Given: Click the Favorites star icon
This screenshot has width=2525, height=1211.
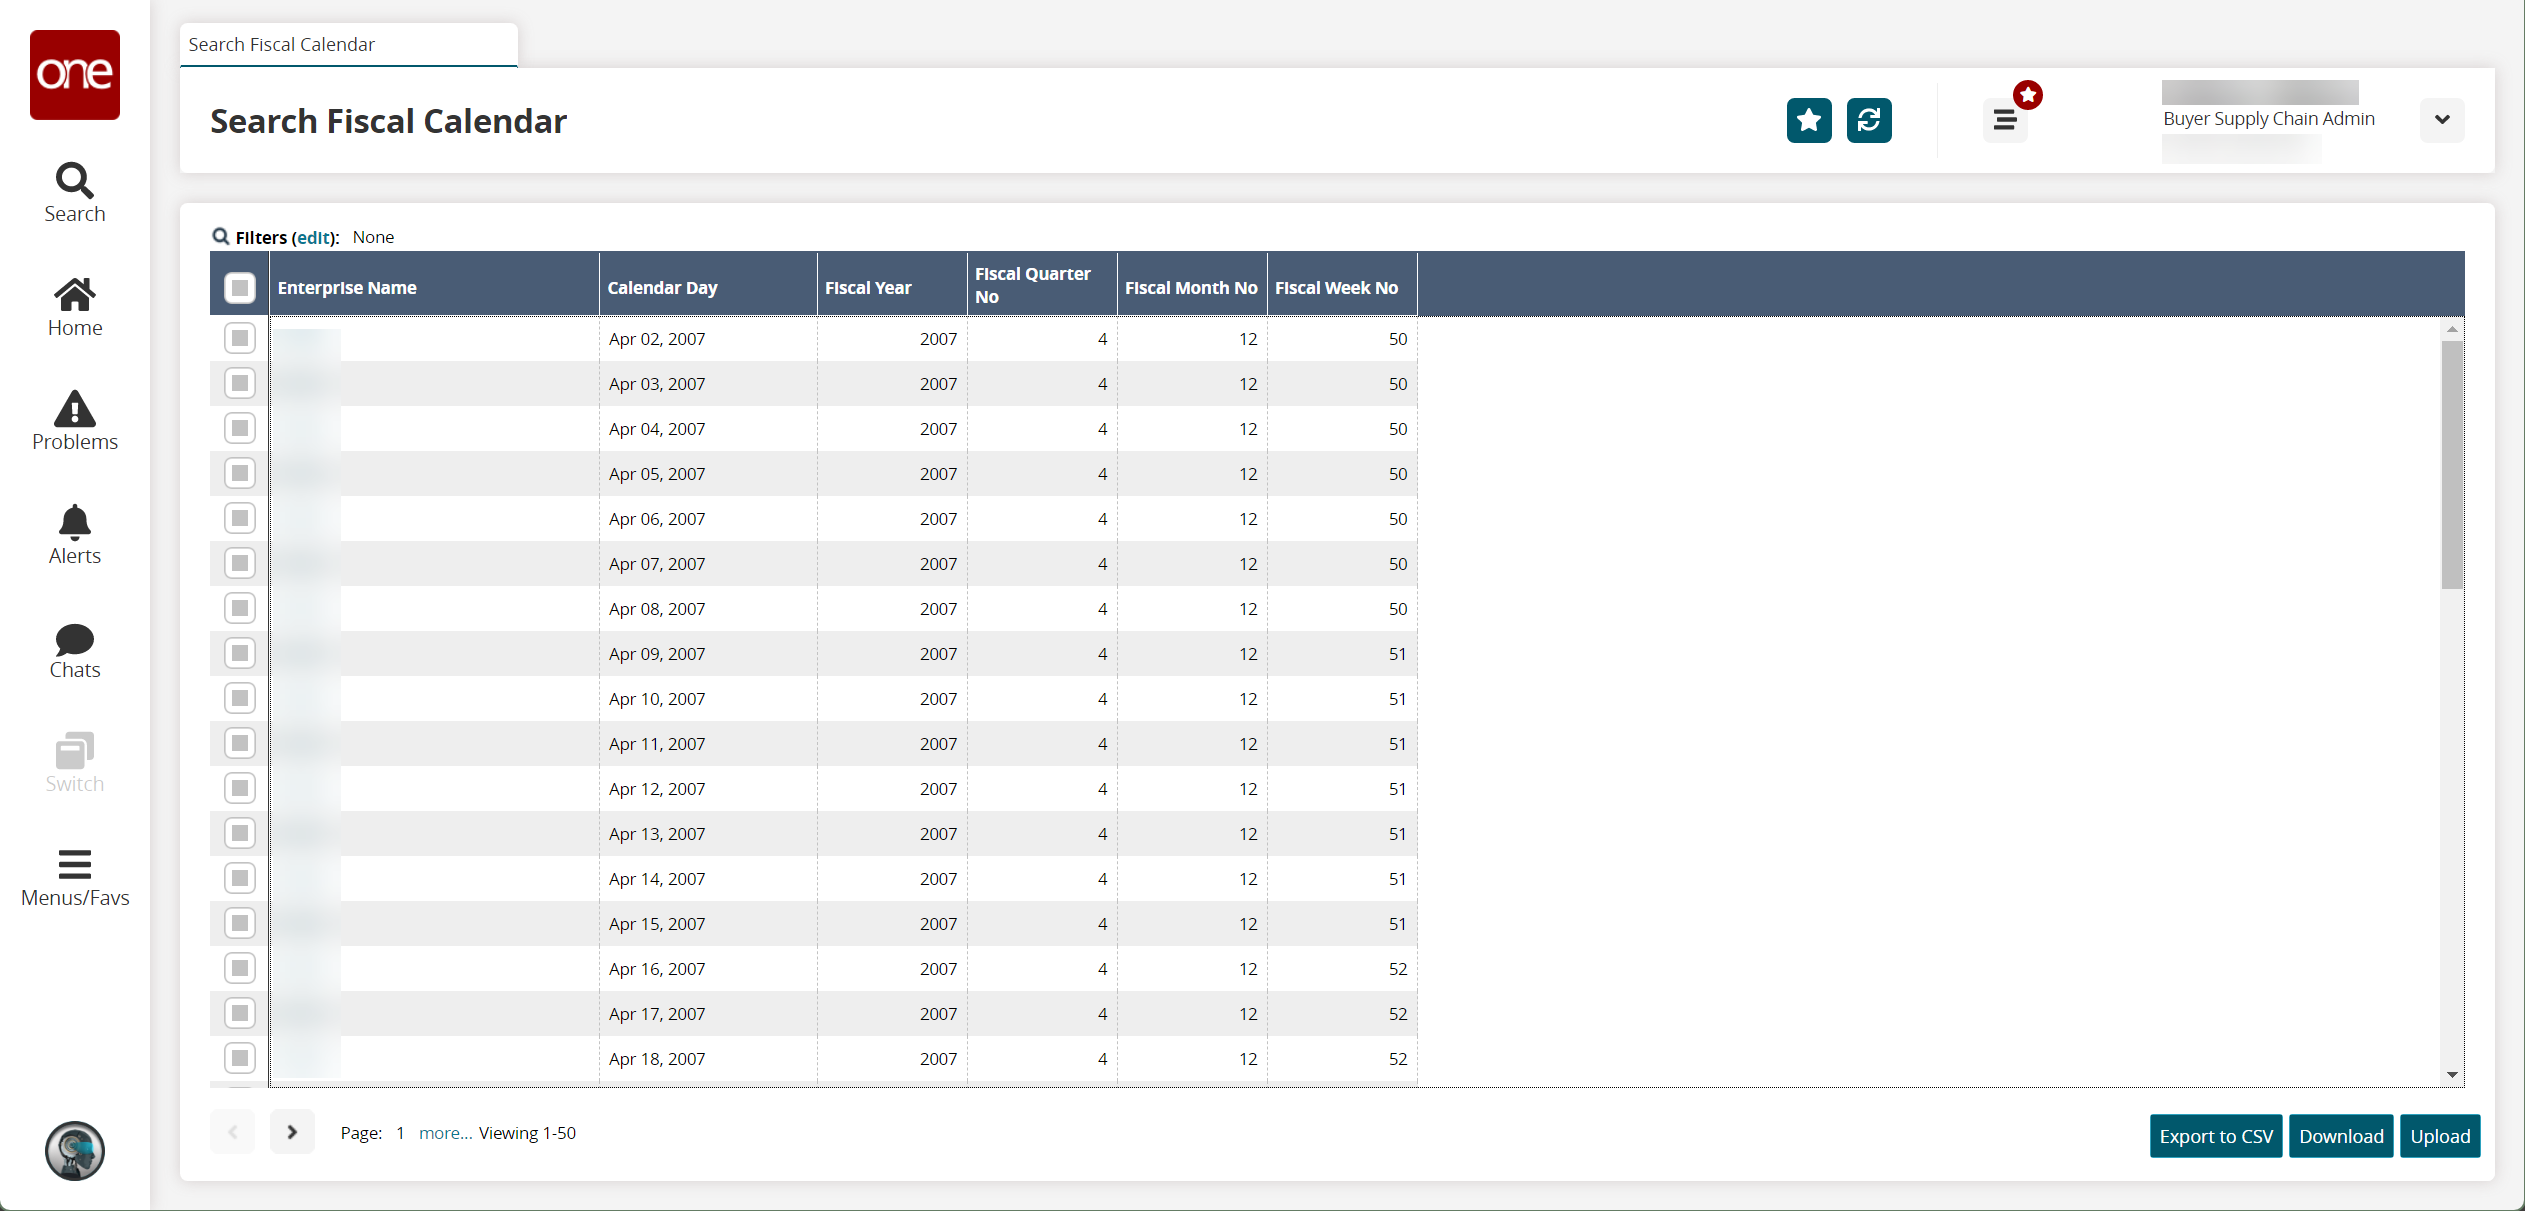Looking at the screenshot, I should point(1808,121).
